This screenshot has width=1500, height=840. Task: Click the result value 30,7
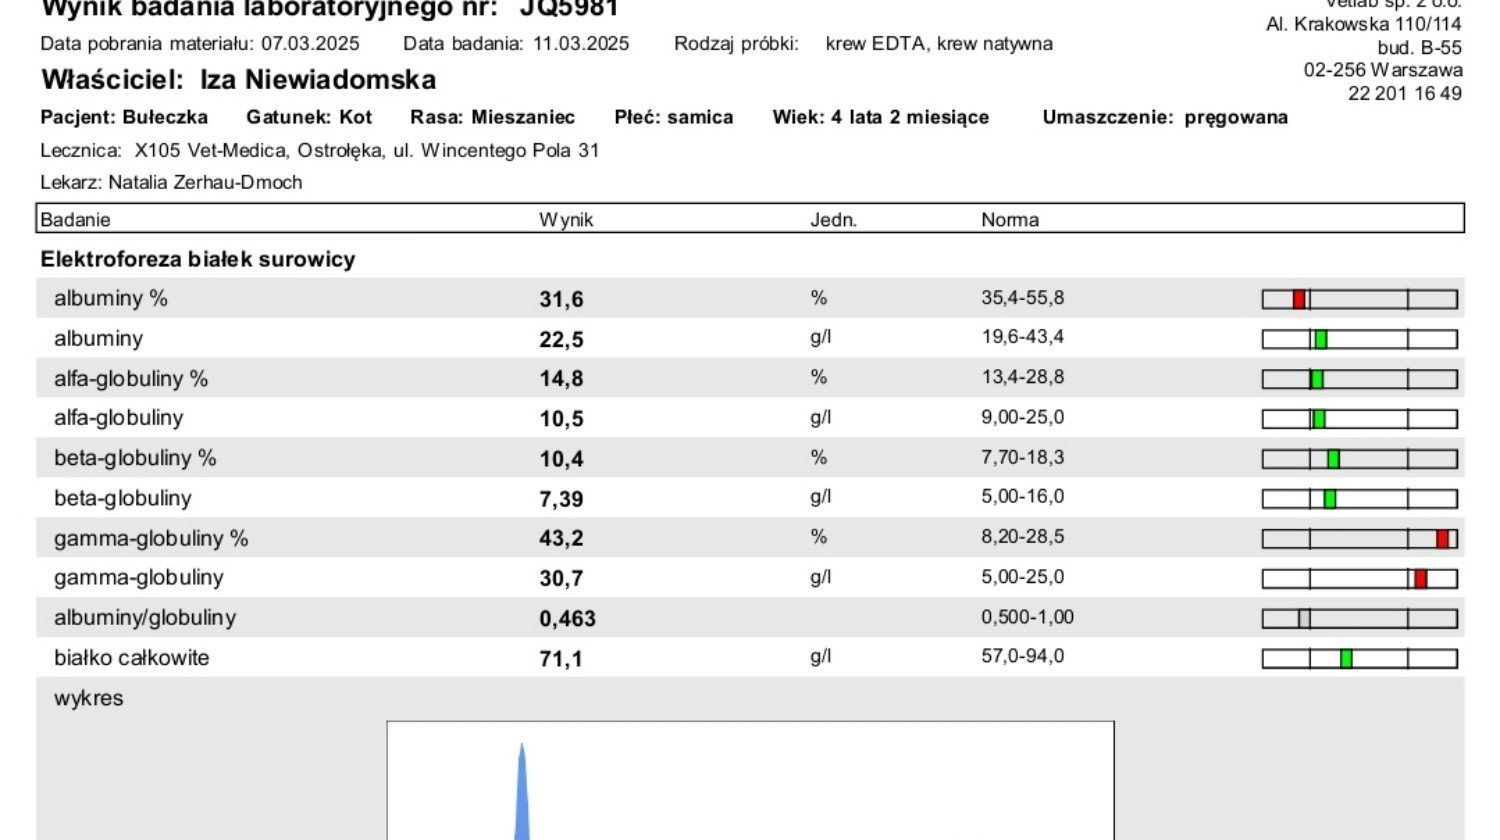click(561, 579)
